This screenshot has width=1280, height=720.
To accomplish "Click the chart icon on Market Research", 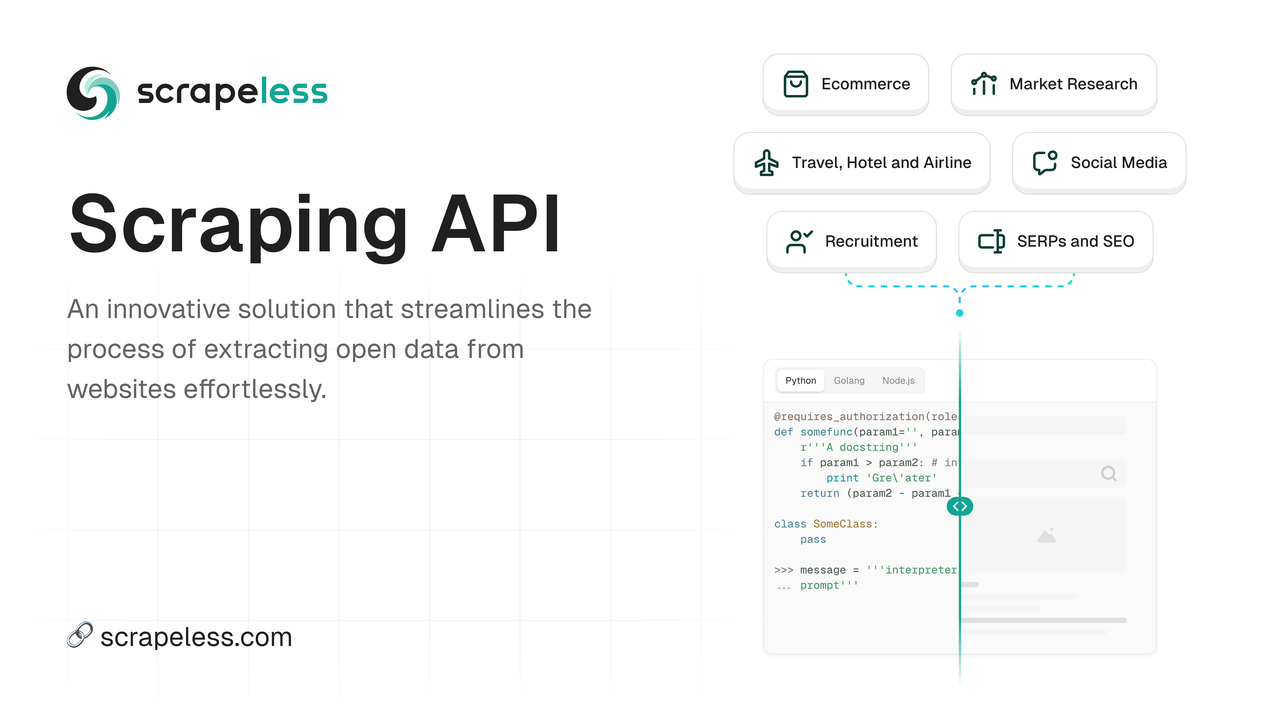I will [984, 84].
